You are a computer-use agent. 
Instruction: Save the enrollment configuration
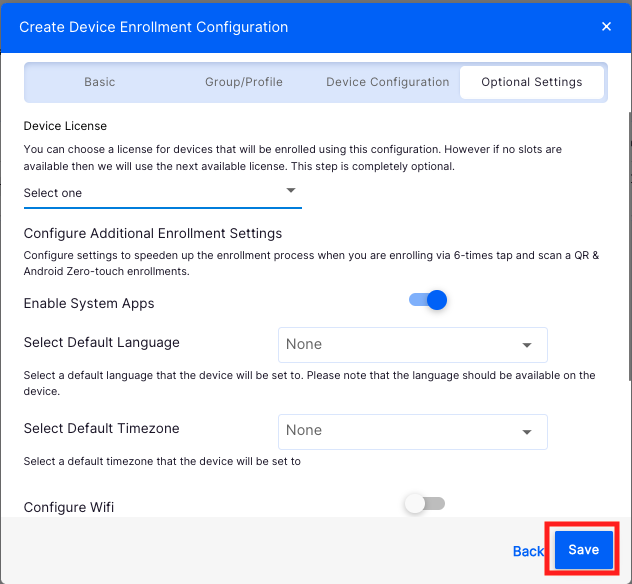pyautogui.click(x=584, y=550)
